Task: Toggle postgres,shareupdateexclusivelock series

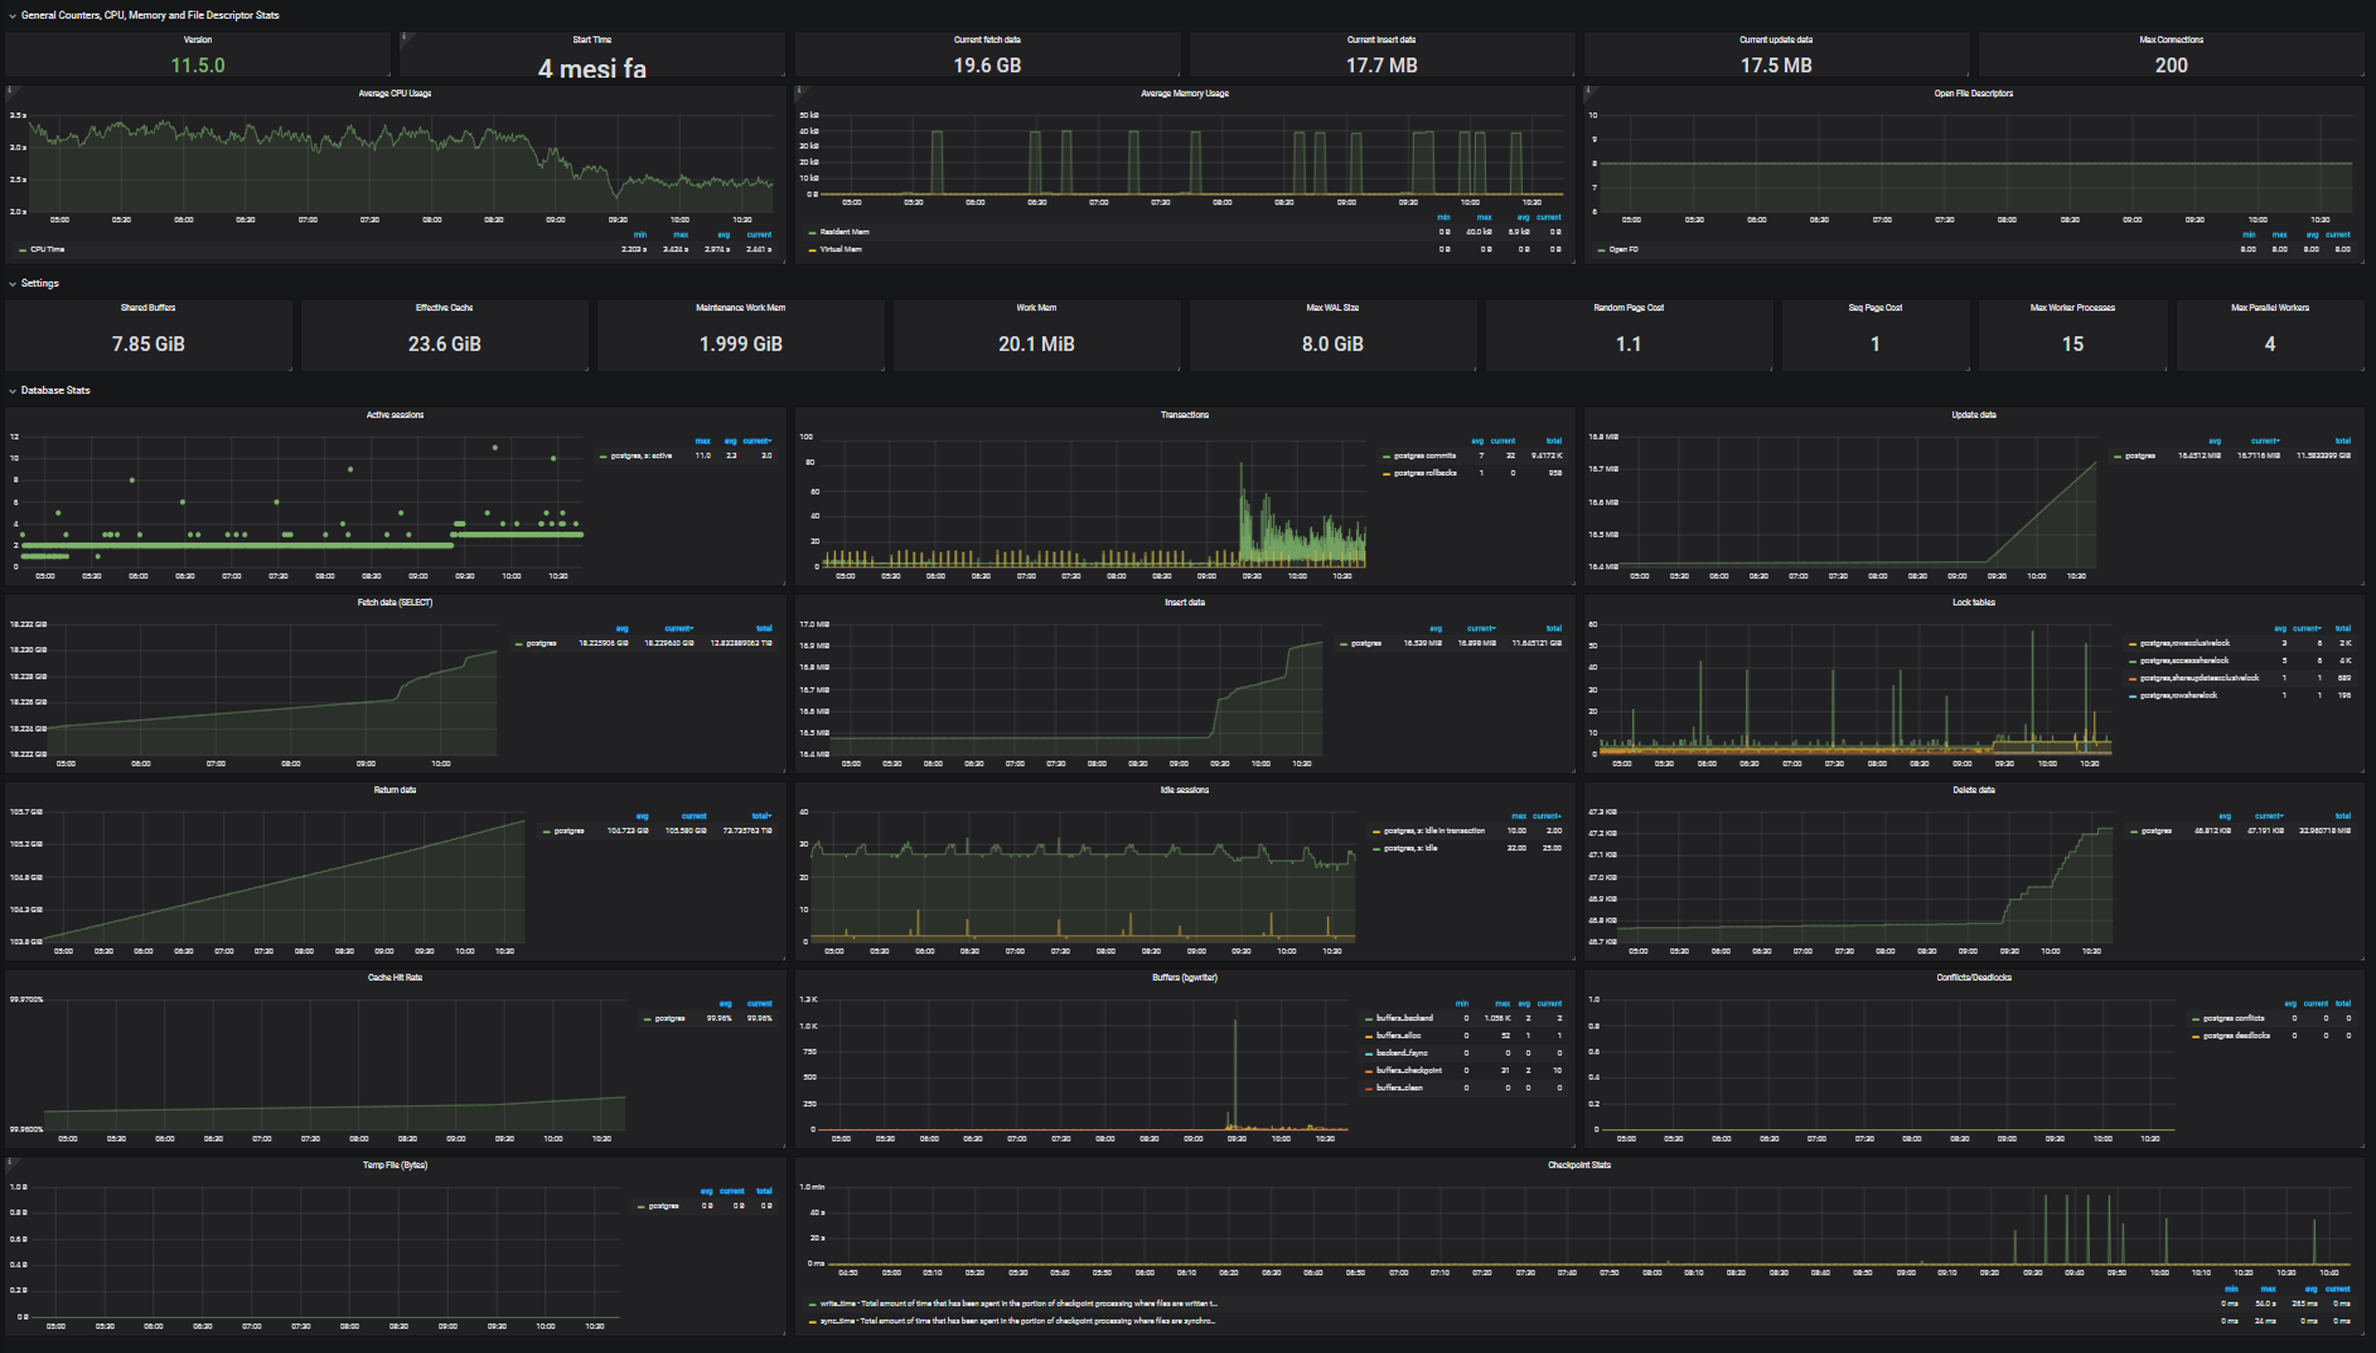Action: click(x=2199, y=678)
